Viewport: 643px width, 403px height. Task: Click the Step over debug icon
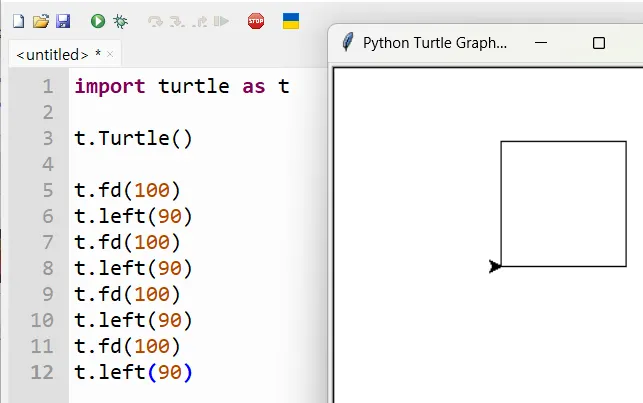[155, 21]
